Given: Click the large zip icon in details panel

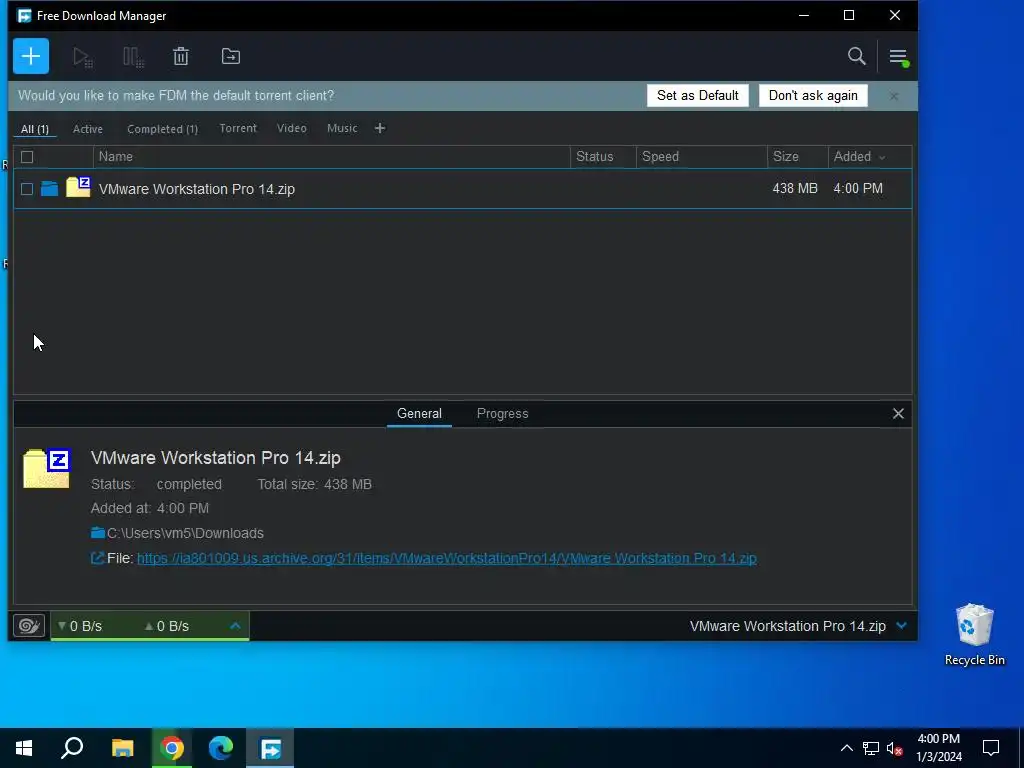Looking at the screenshot, I should [x=46, y=468].
